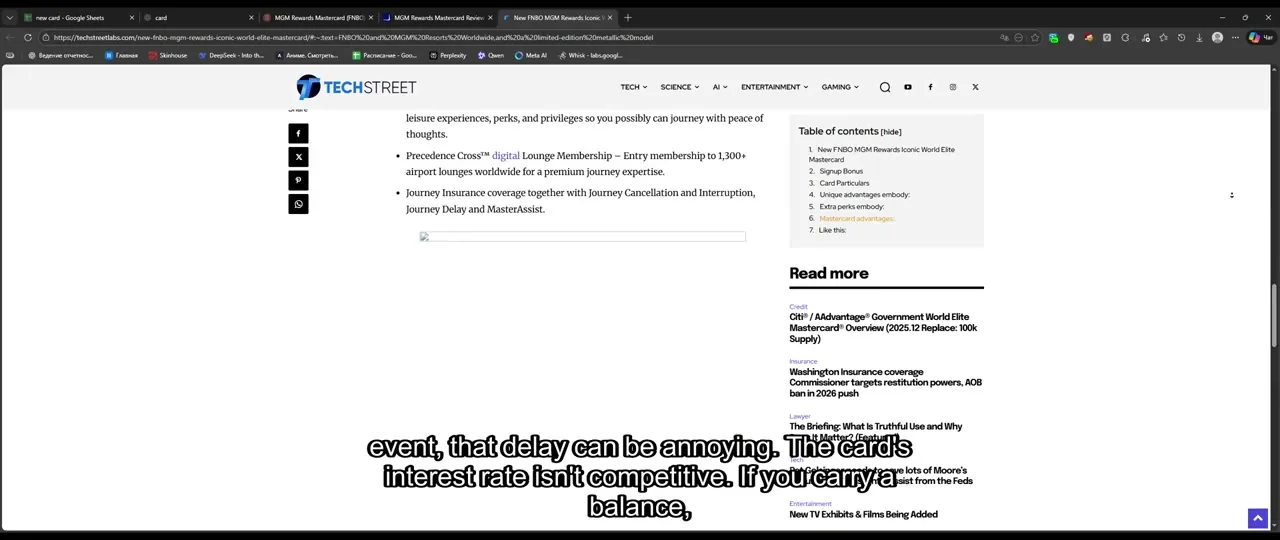Click the back-to-top arrow button
The image size is (1280, 540).
coord(1257,518)
